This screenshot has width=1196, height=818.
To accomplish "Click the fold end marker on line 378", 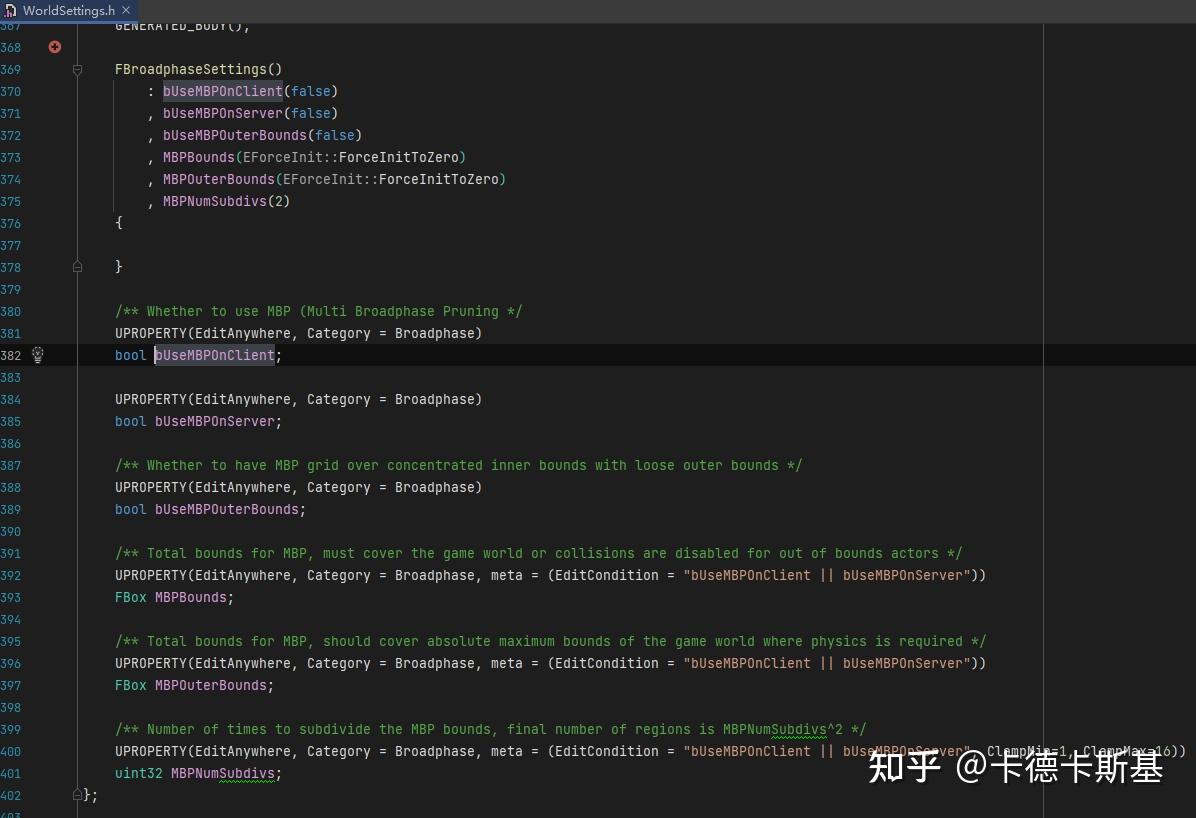I will 77,267.
